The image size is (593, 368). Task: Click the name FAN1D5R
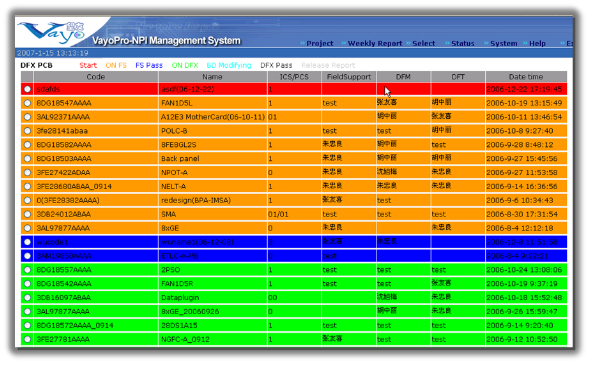click(177, 284)
